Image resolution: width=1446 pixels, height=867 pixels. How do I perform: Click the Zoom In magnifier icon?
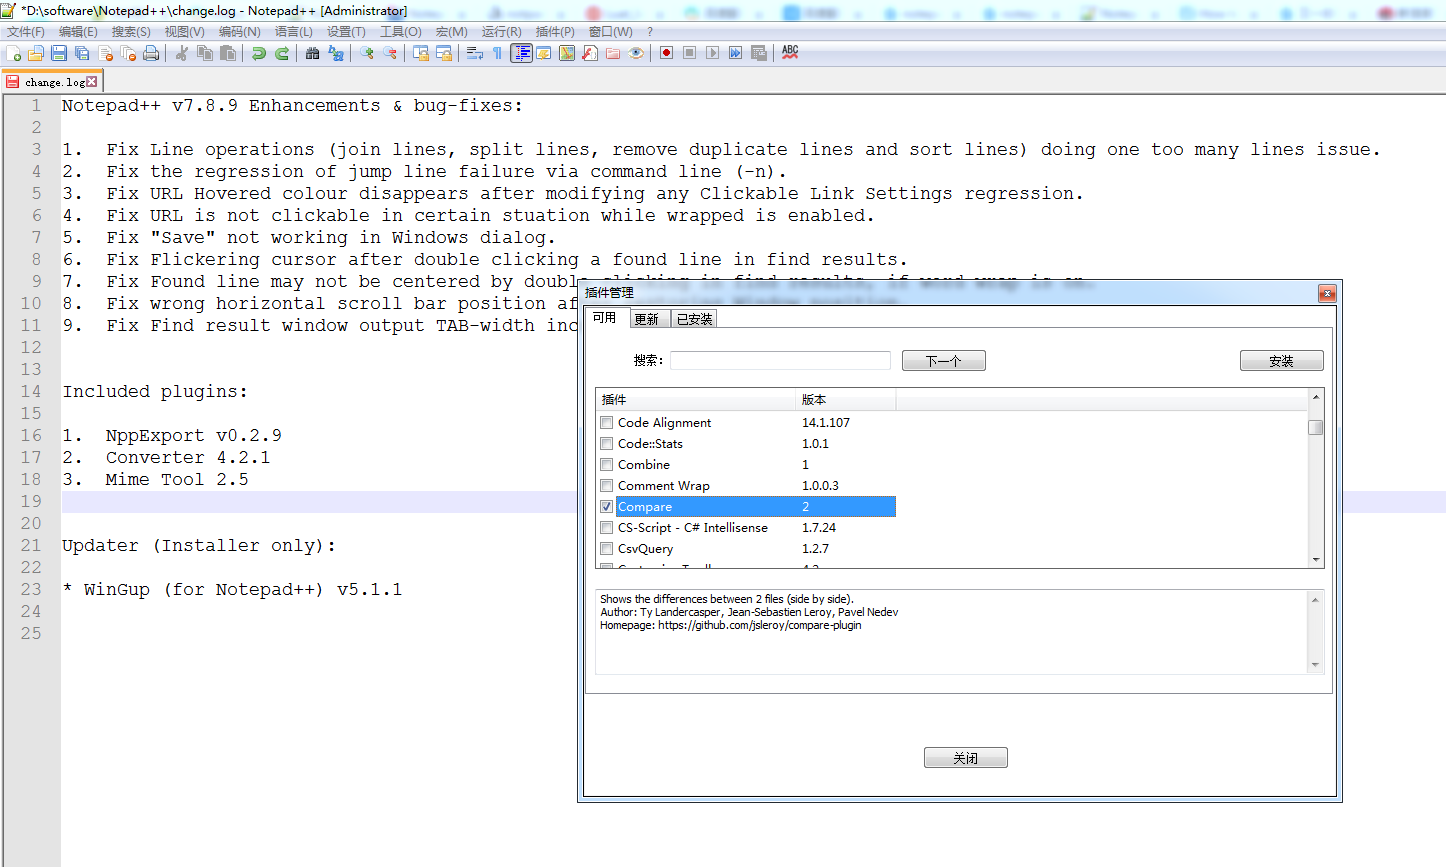pos(367,53)
